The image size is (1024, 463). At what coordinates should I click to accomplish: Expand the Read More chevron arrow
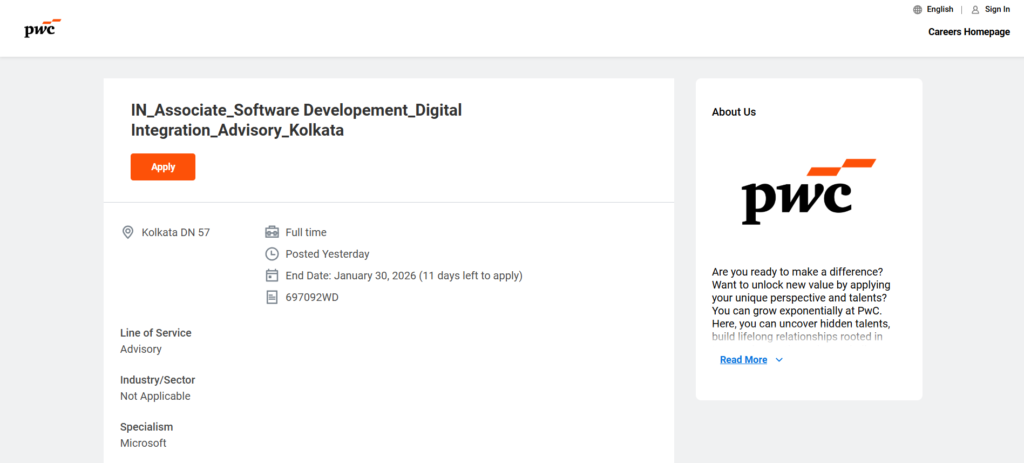tap(780, 360)
